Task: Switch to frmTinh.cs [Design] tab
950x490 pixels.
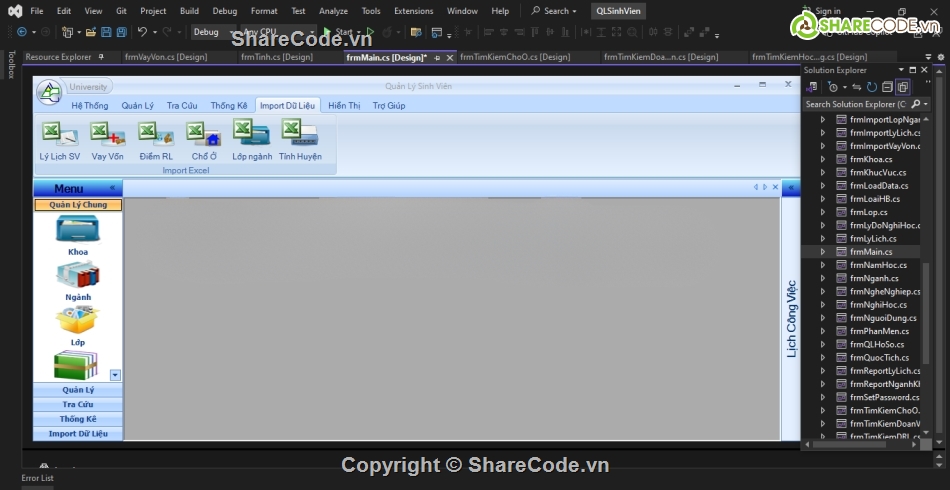Action: pyautogui.click(x=277, y=57)
